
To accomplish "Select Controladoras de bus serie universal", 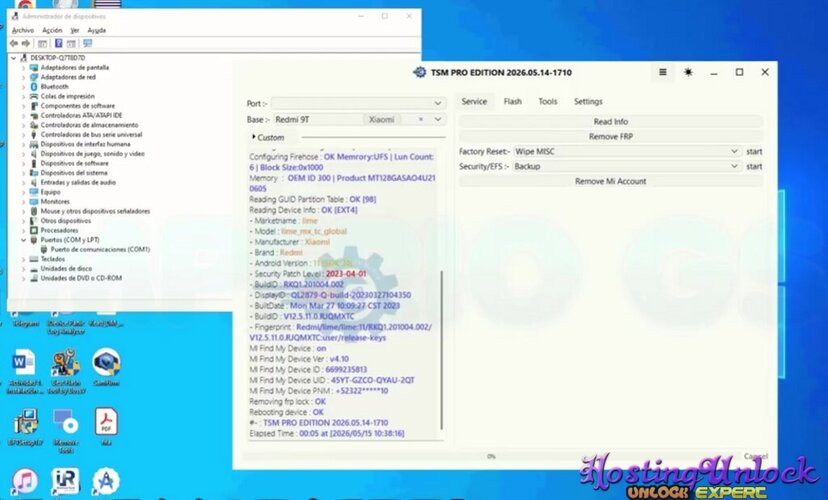I will 91,135.
